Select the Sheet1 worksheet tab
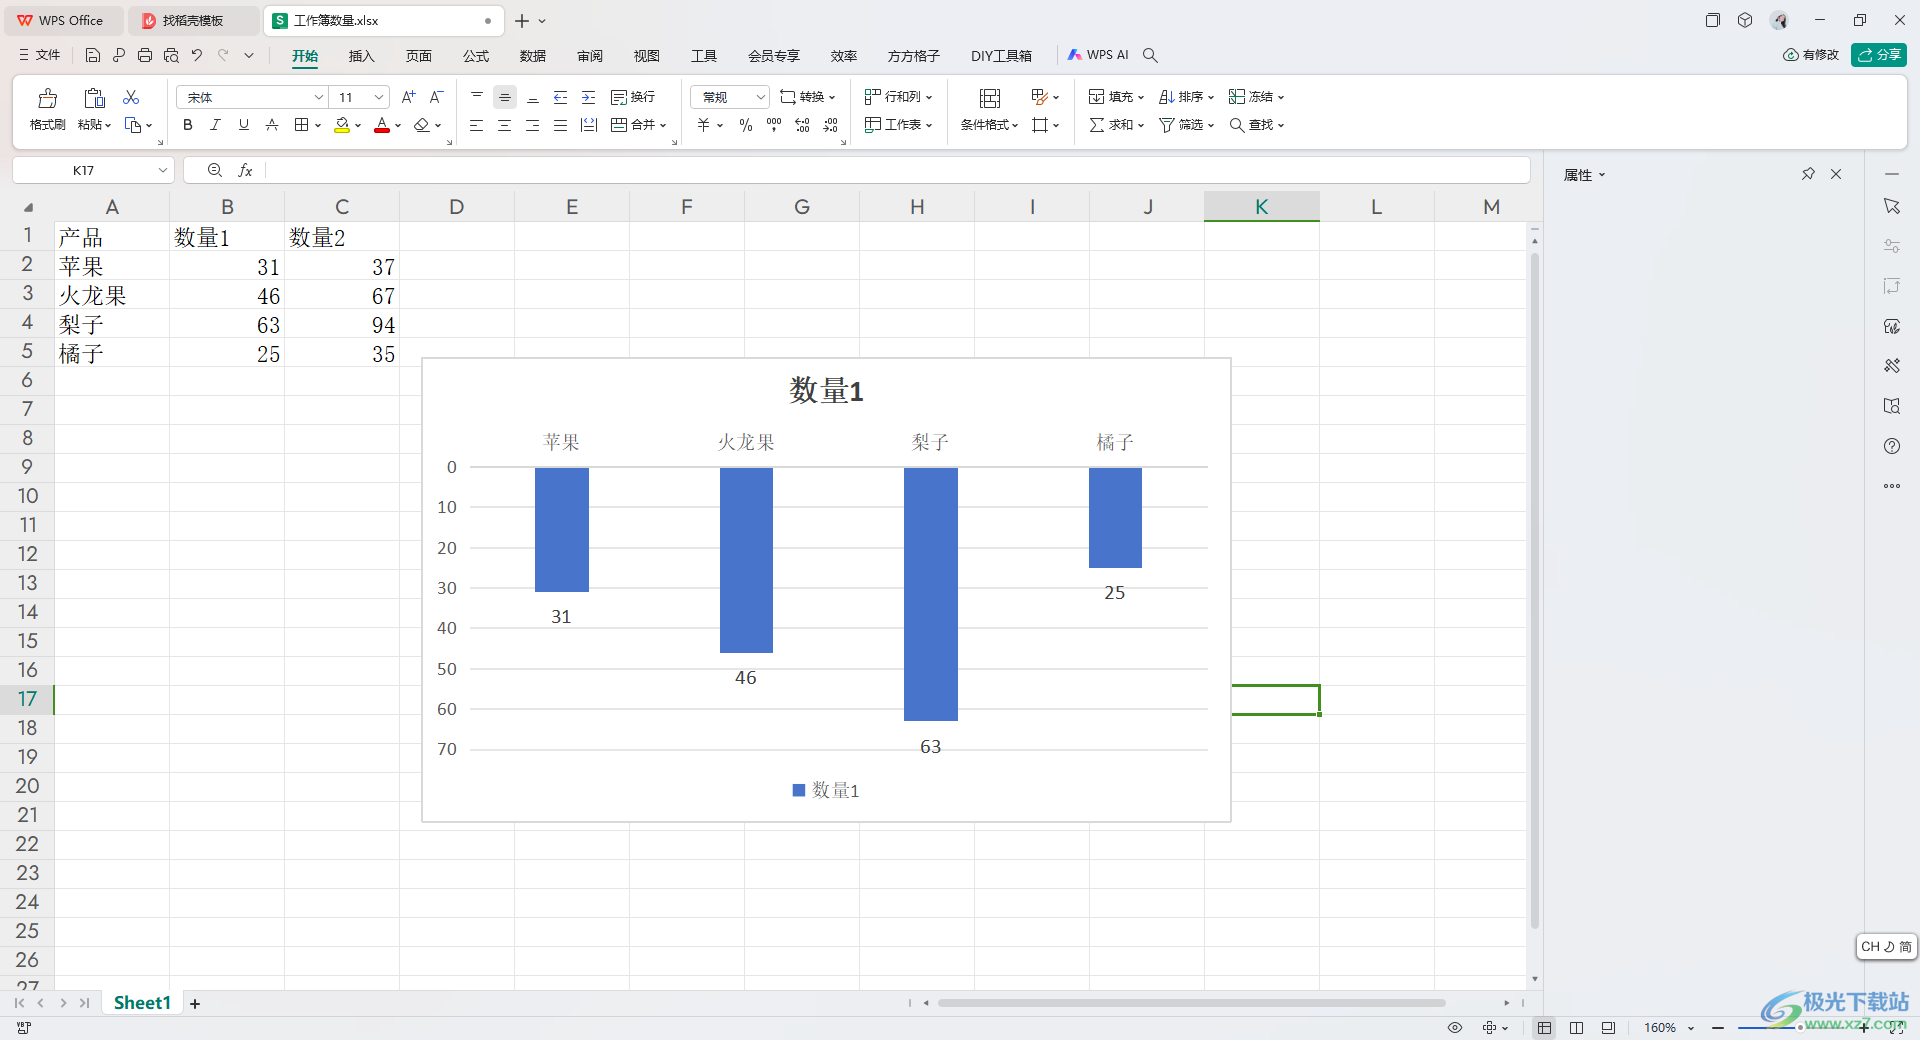The height and width of the screenshot is (1040, 1920). (142, 1003)
